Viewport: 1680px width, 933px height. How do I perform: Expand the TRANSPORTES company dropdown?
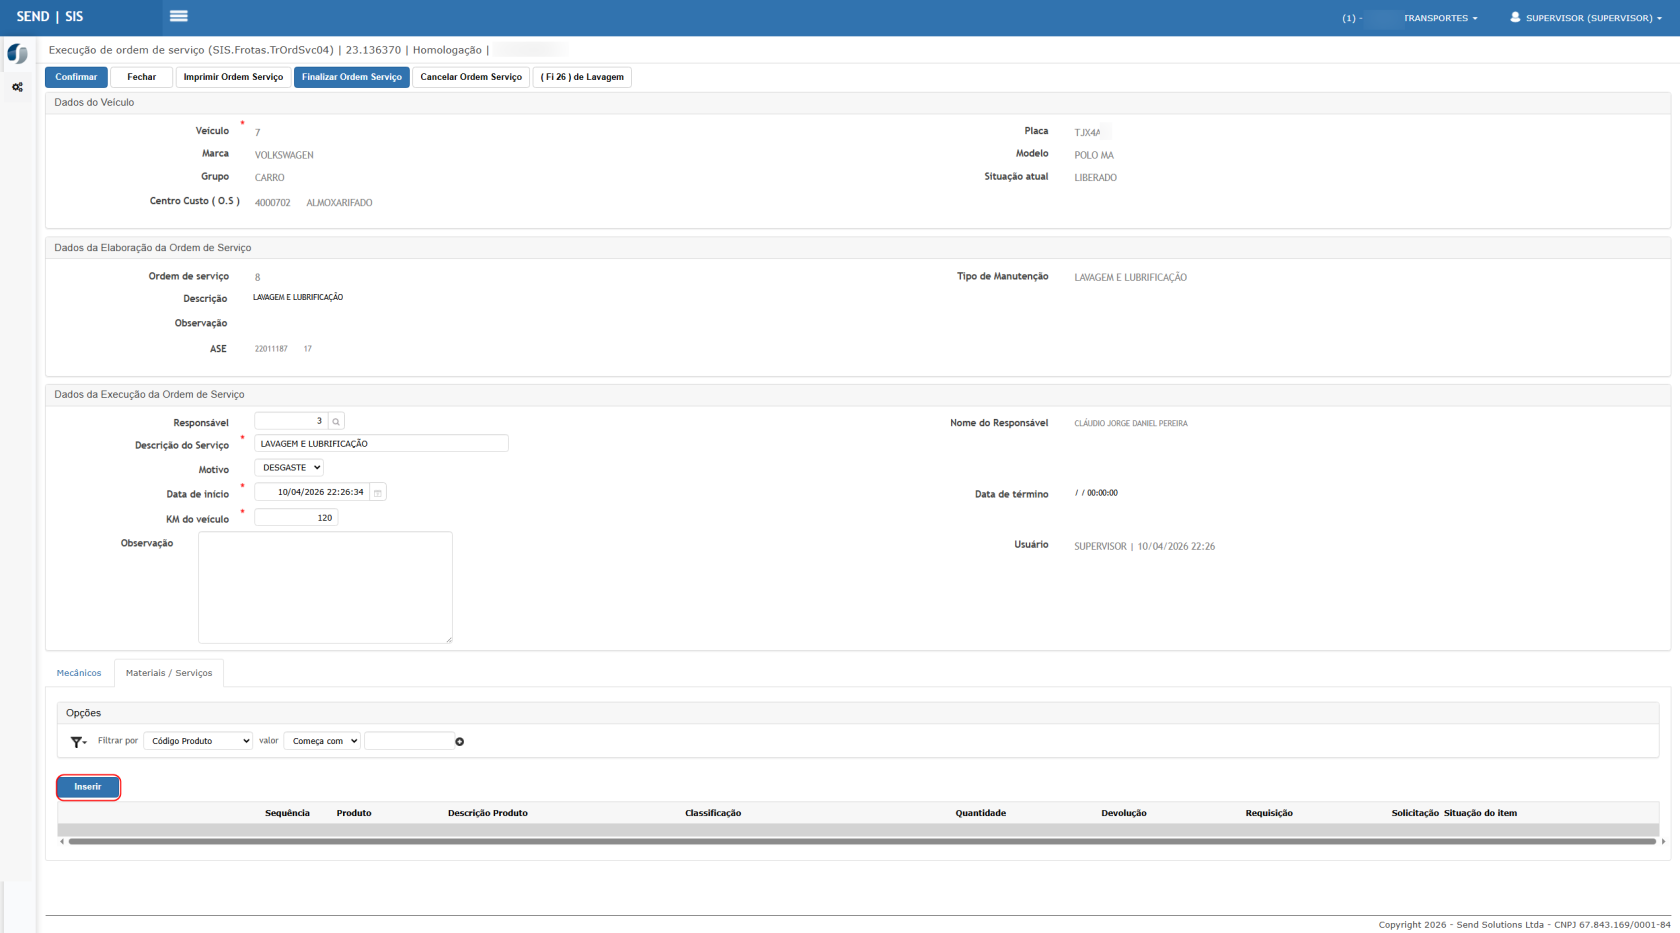tap(1440, 18)
